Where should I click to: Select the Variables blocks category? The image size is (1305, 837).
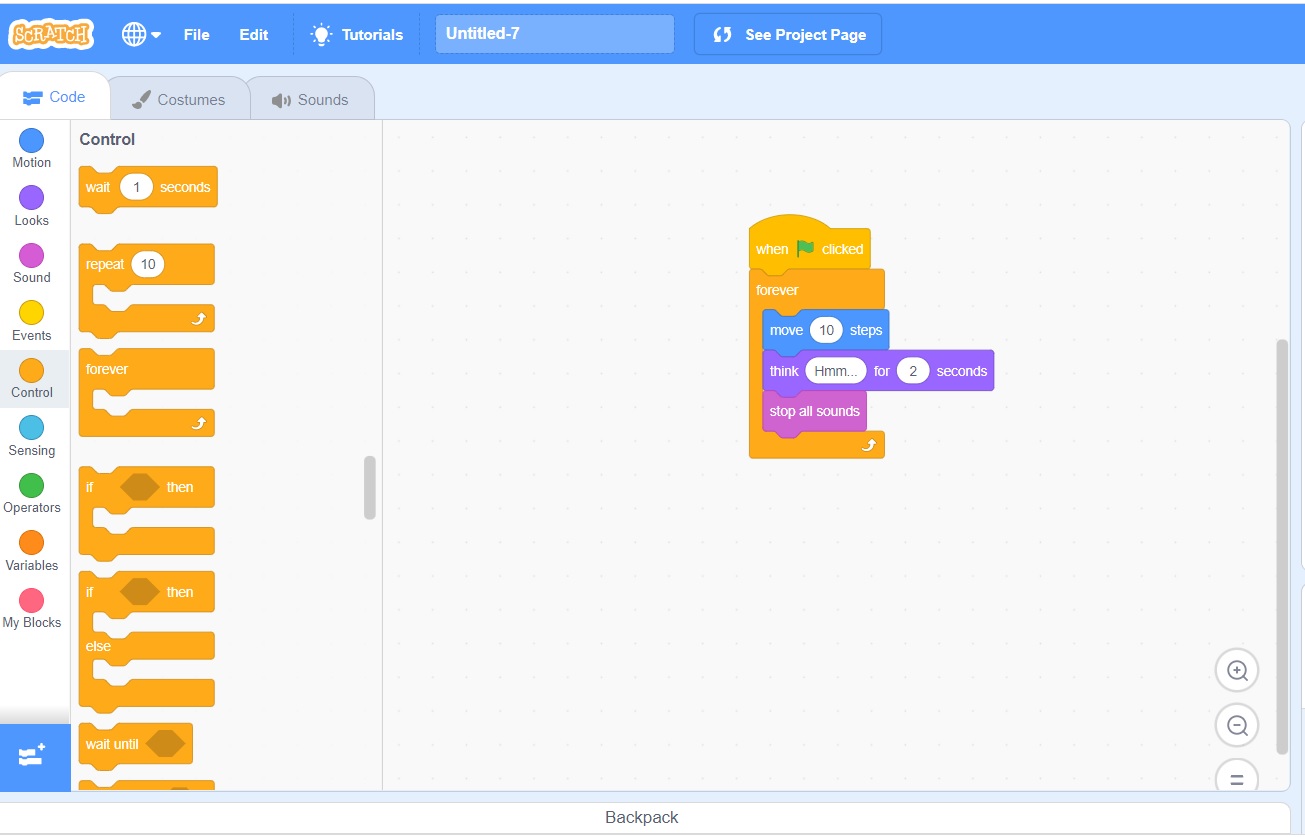32,551
